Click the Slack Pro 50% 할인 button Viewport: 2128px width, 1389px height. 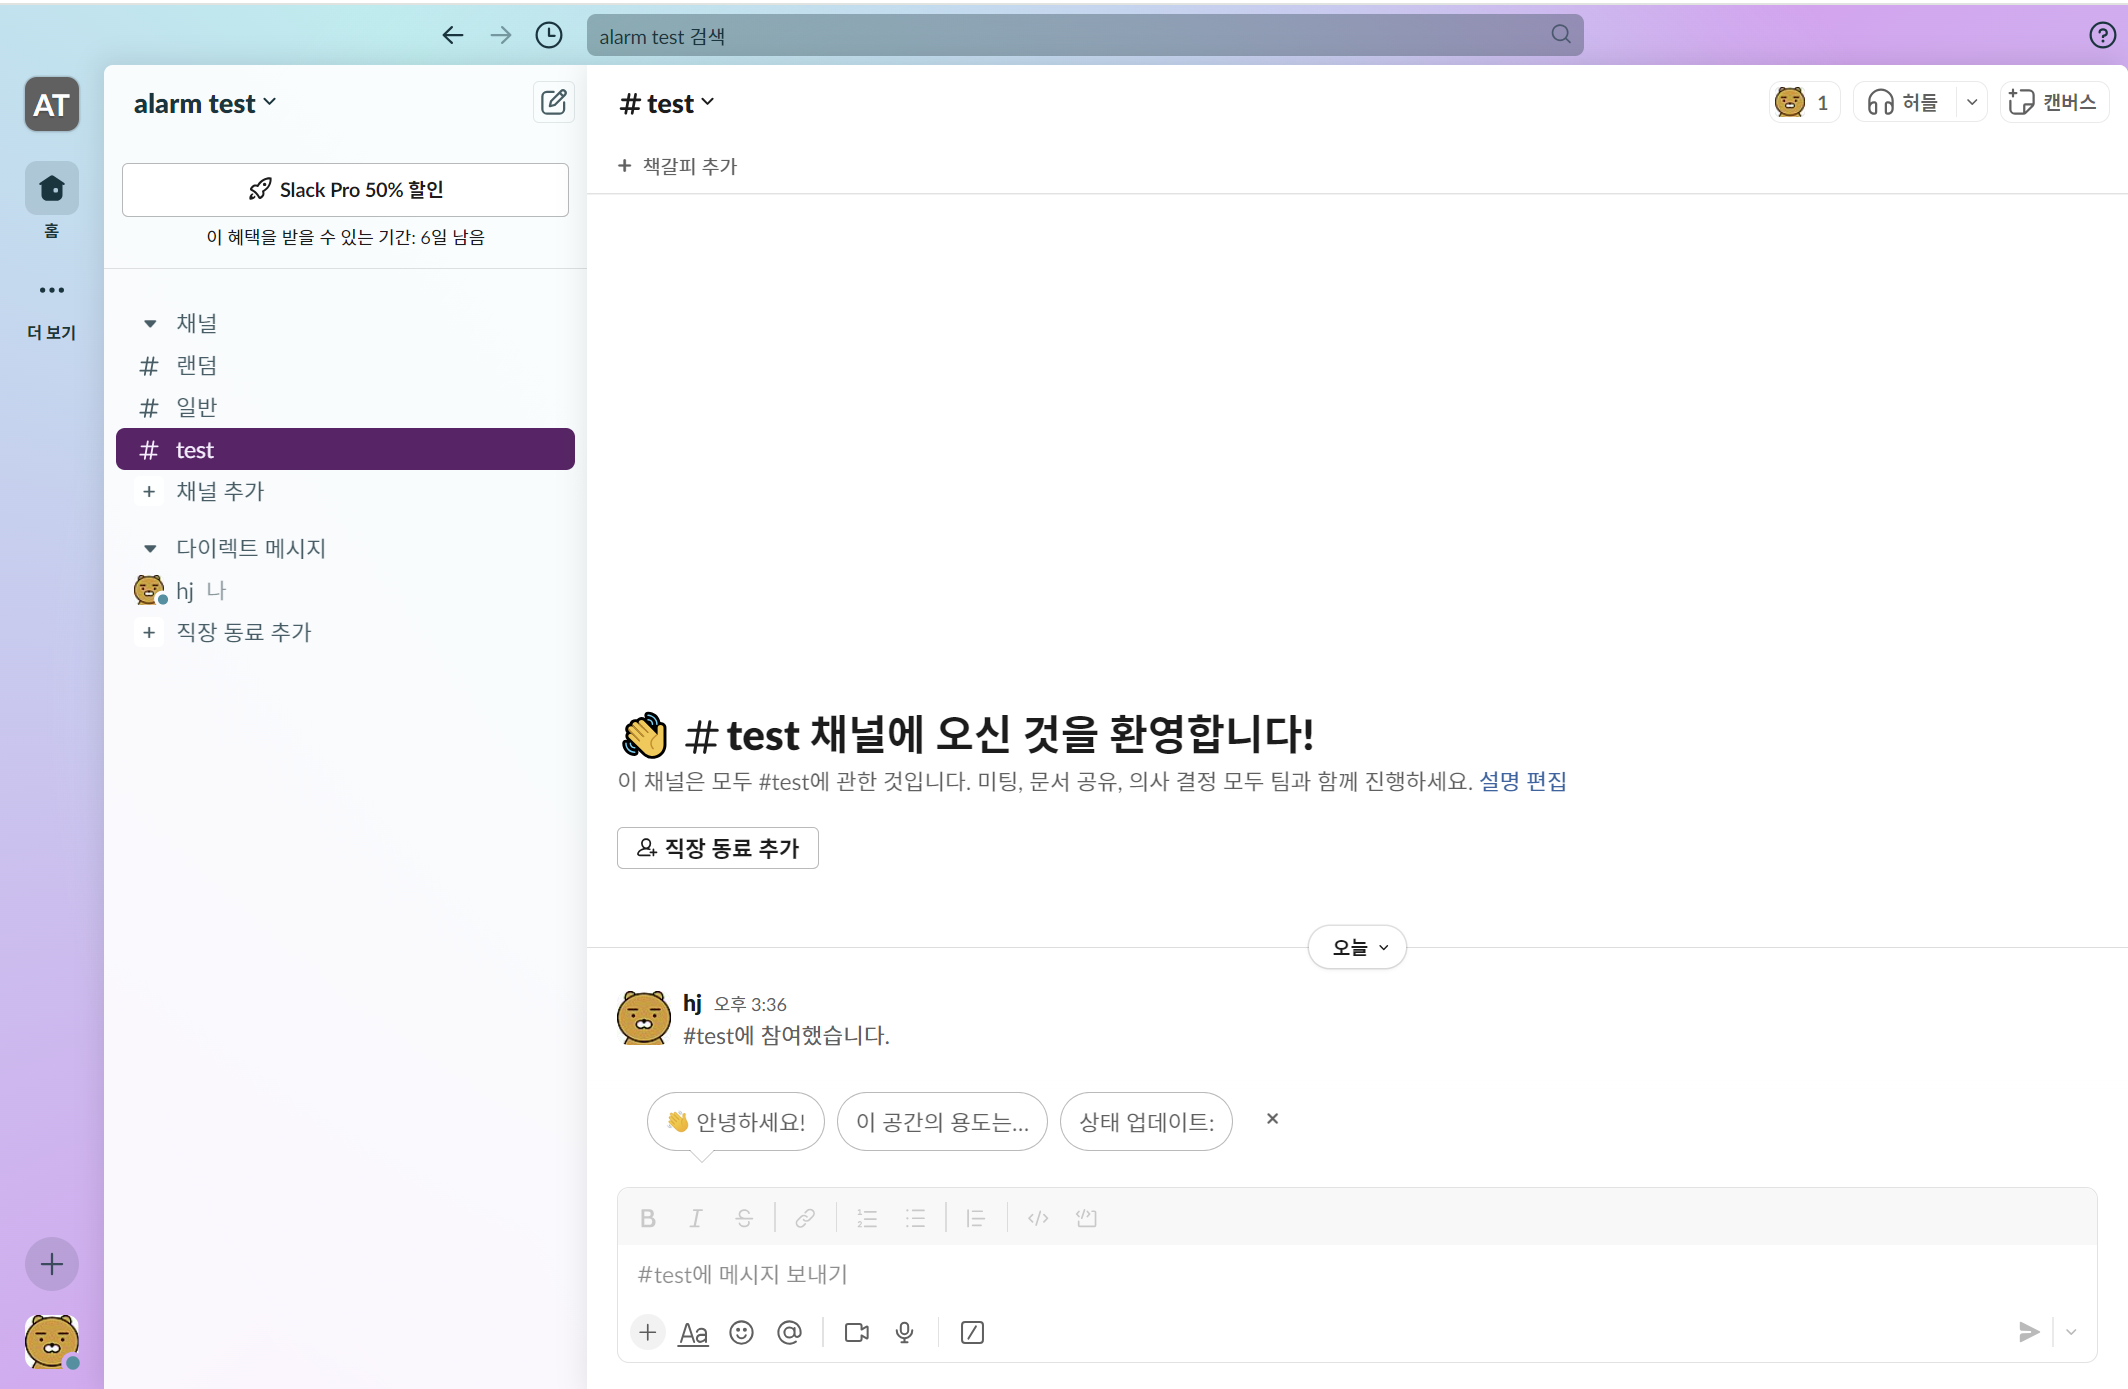[345, 190]
